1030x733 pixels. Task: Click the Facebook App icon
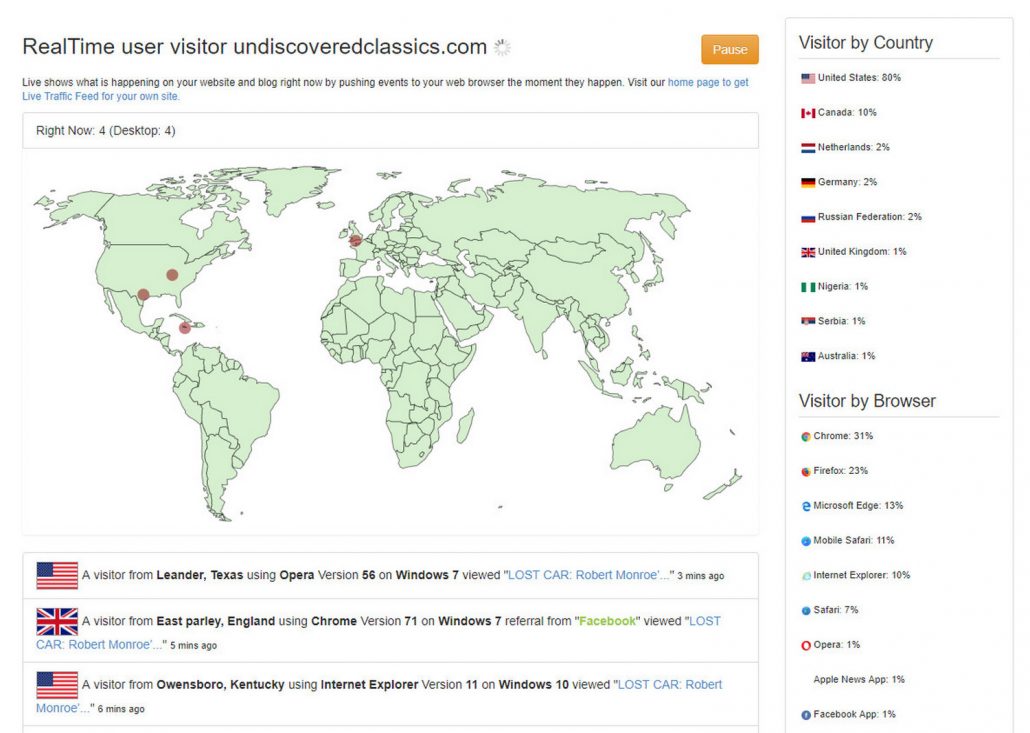point(806,715)
